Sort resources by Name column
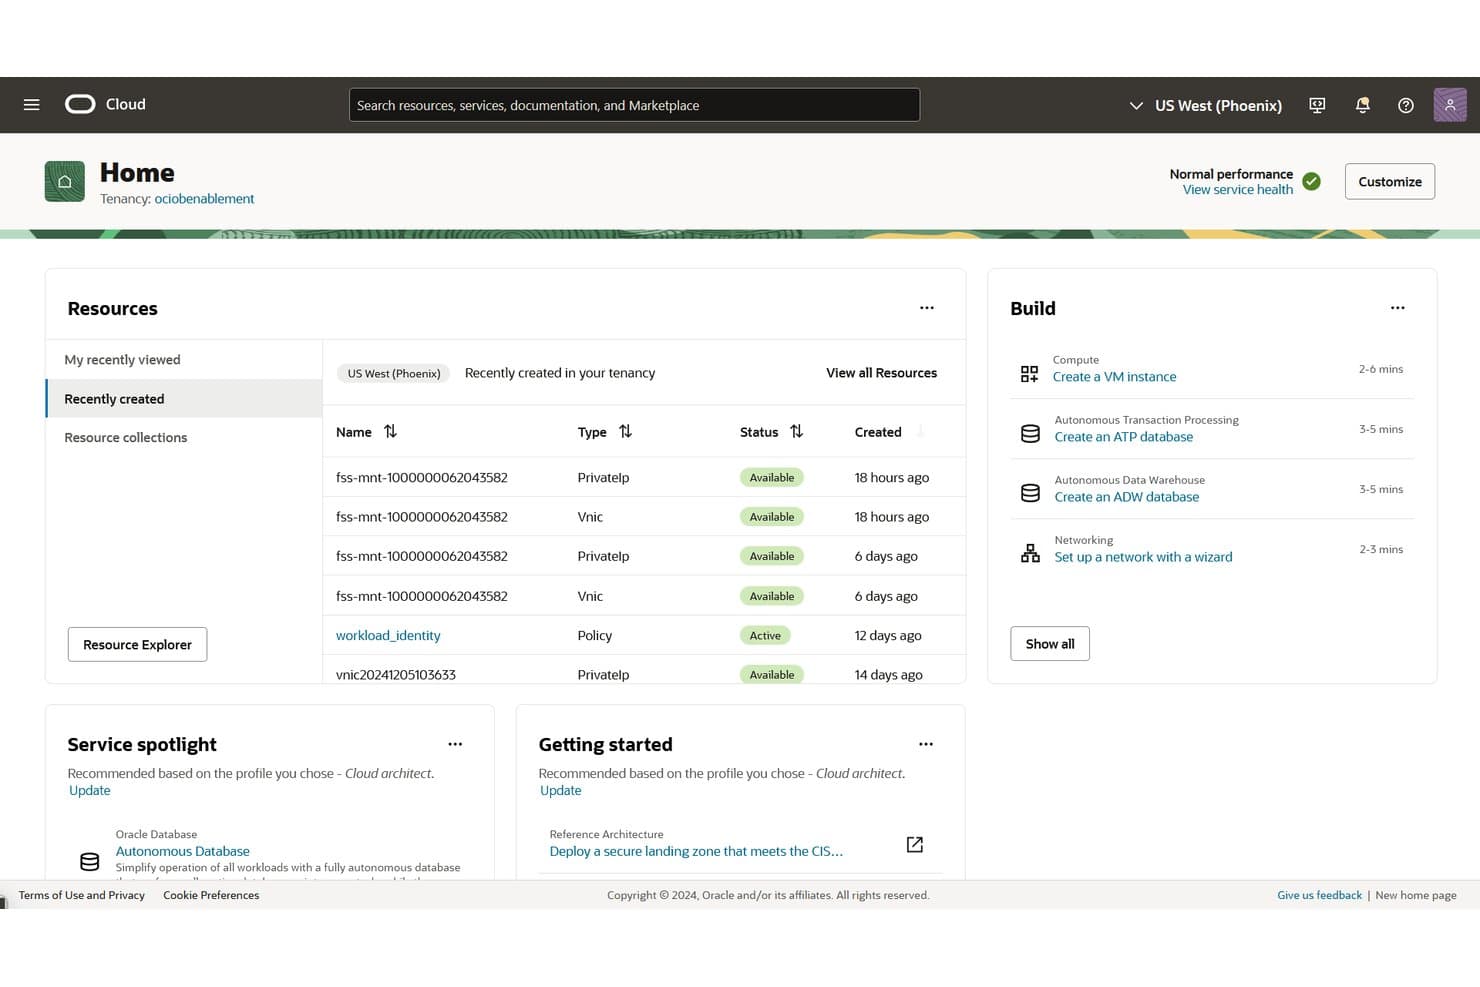The height and width of the screenshot is (987, 1480). (390, 431)
